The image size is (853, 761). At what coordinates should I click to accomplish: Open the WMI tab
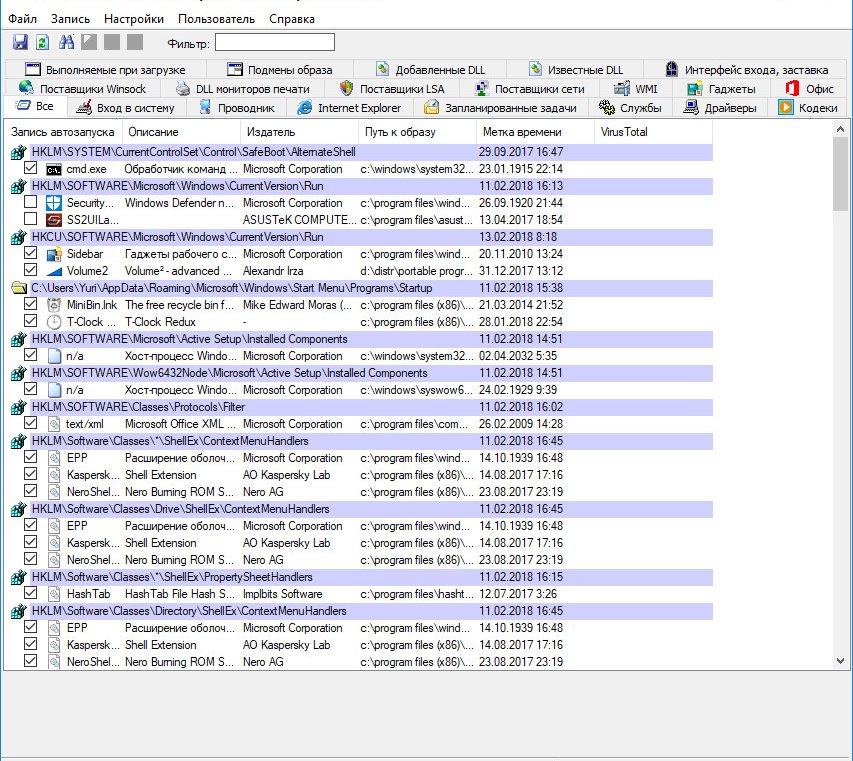coord(636,89)
